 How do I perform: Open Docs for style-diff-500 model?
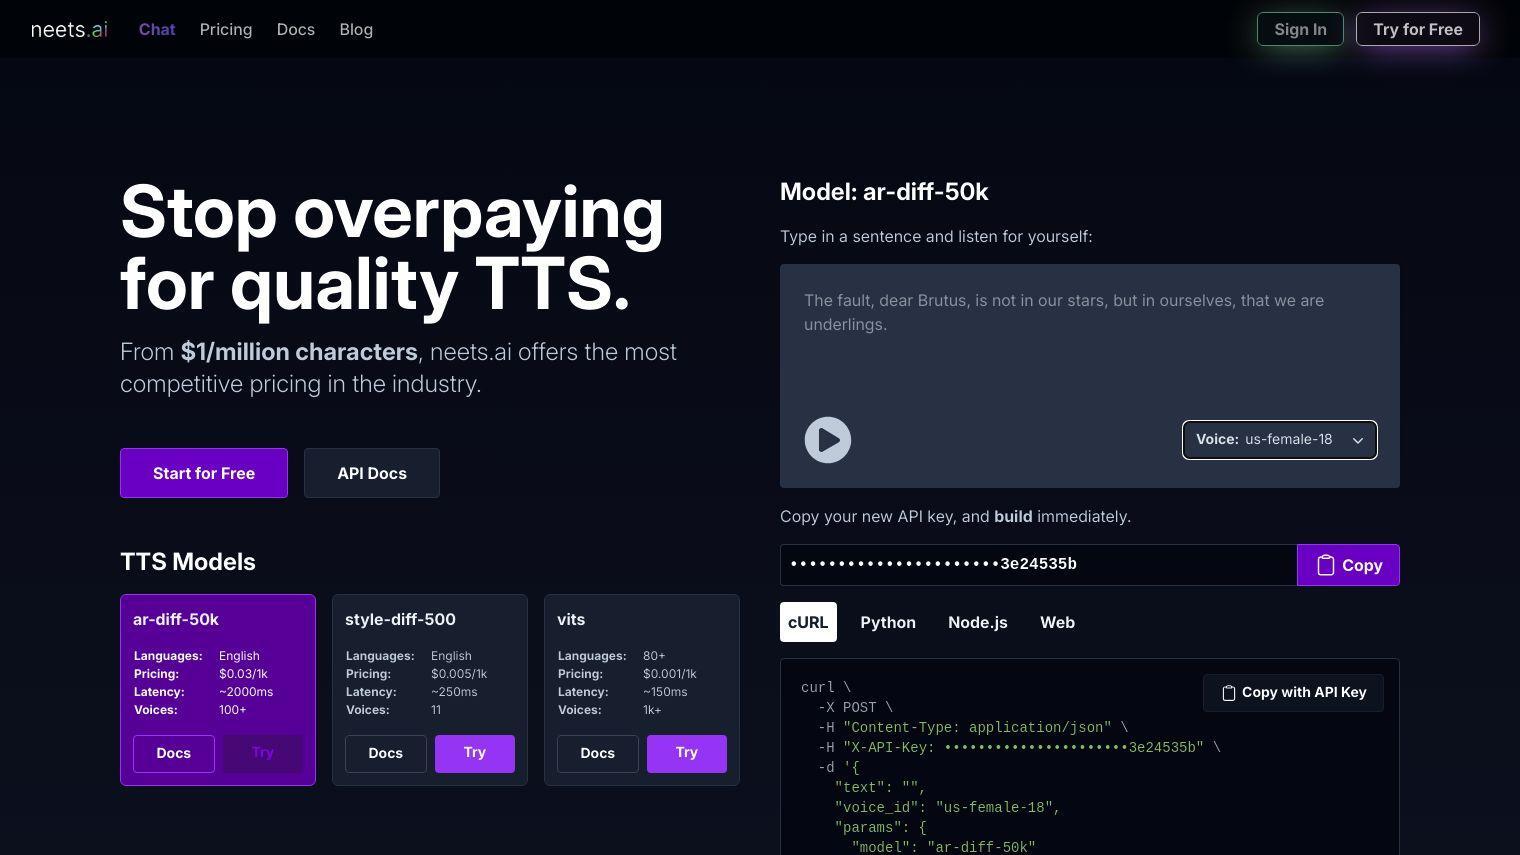[386, 753]
